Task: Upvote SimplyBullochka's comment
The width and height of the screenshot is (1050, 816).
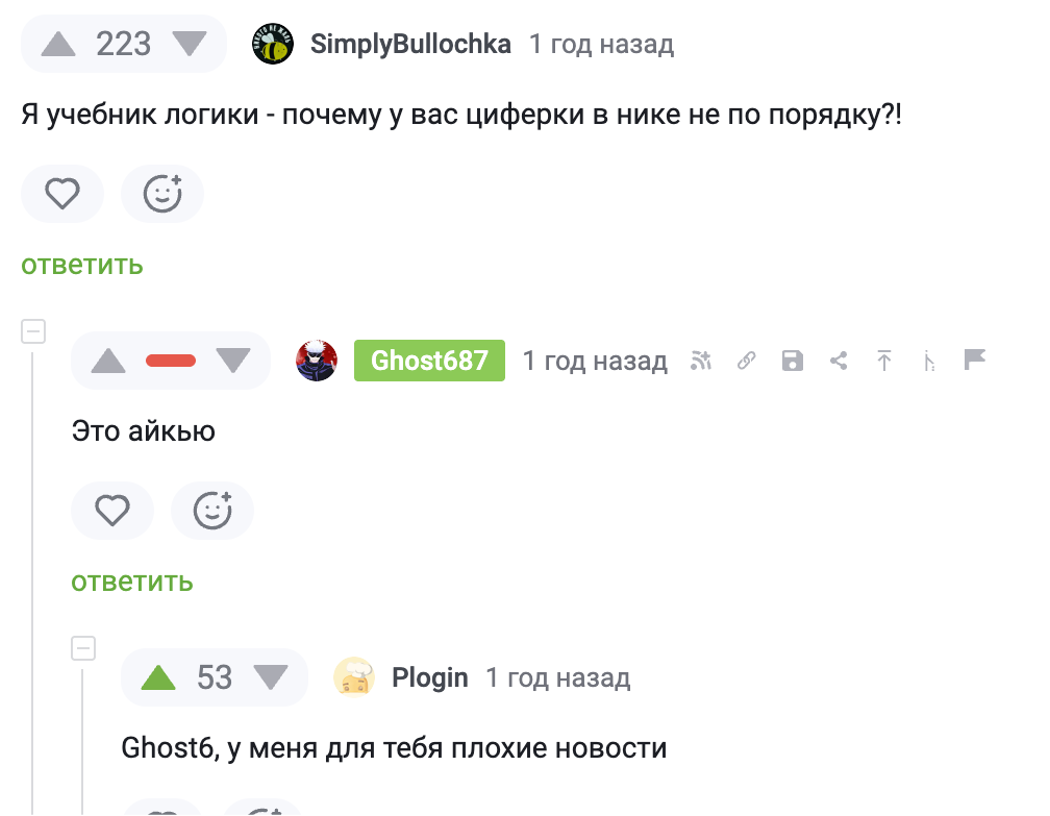Action: [59, 44]
